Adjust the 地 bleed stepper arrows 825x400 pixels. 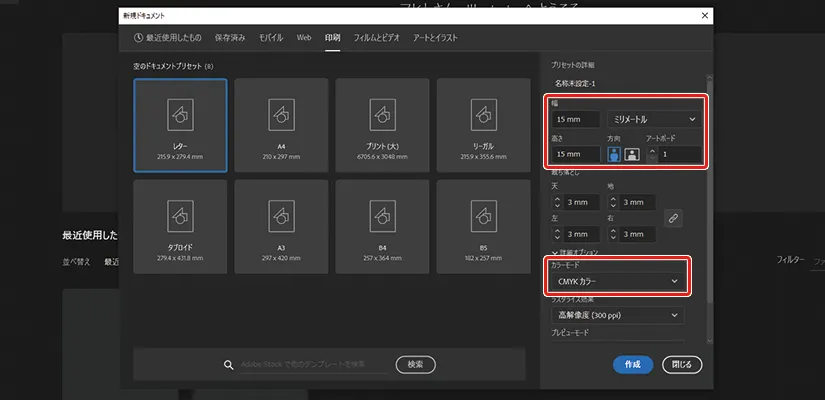tap(612, 202)
